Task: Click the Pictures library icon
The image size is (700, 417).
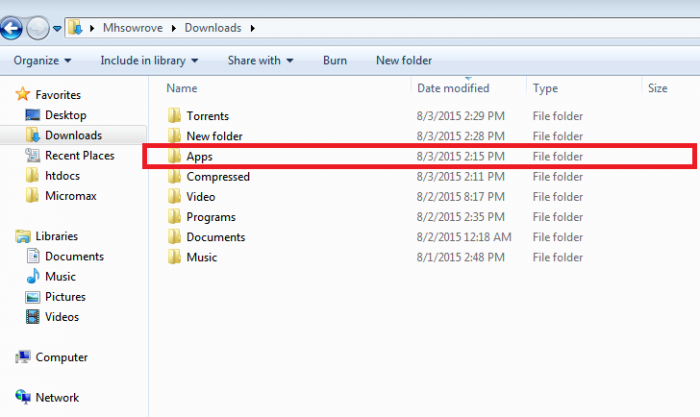Action: 33,296
